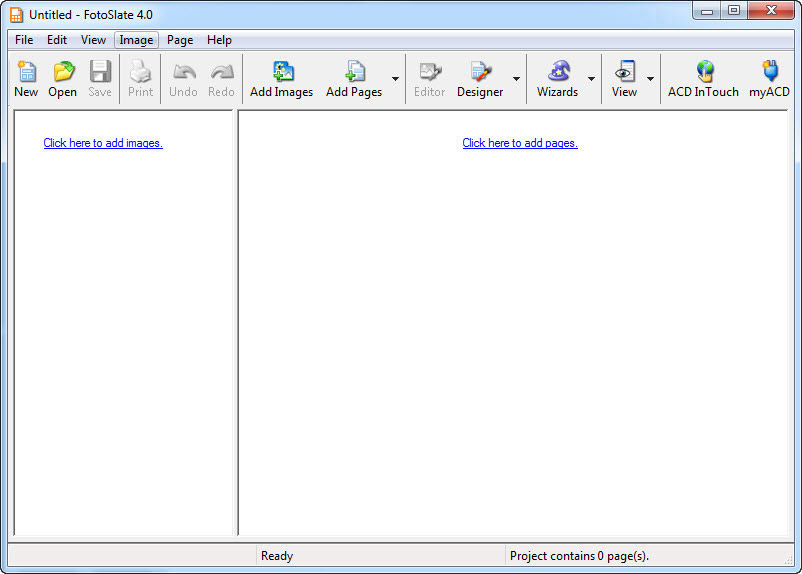The width and height of the screenshot is (802, 574).
Task: Click the Wizards hat icon
Action: [559, 72]
